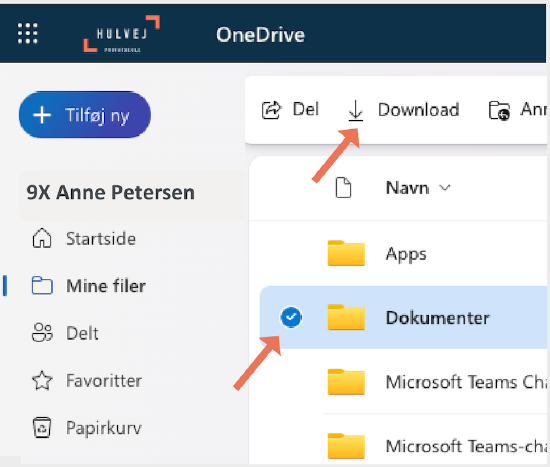Click the Hulvej school logo
The image size is (550, 467).
[121, 34]
